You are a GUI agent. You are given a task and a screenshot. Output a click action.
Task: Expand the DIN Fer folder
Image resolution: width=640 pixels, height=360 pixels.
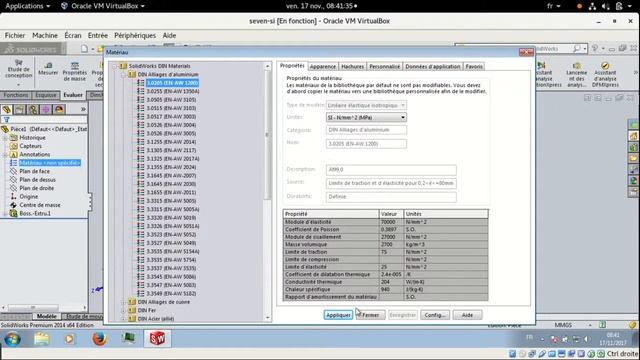pos(124,311)
